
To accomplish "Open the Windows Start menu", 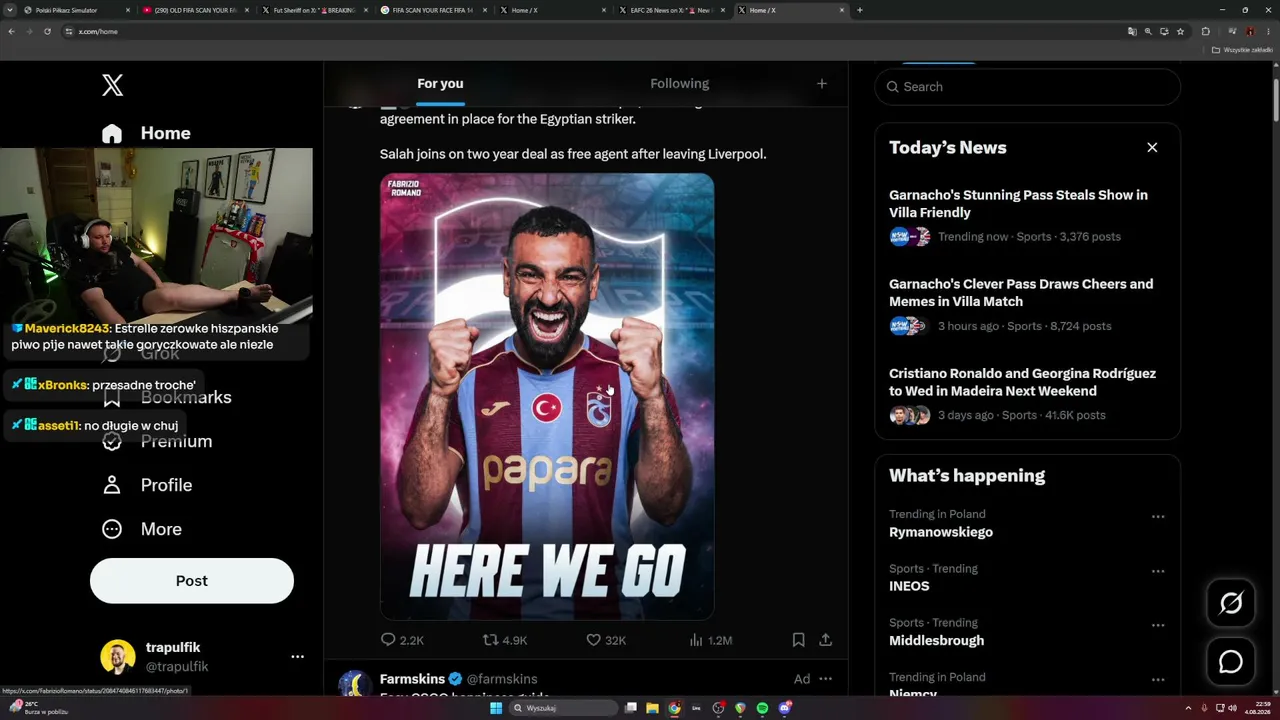I will 495,708.
